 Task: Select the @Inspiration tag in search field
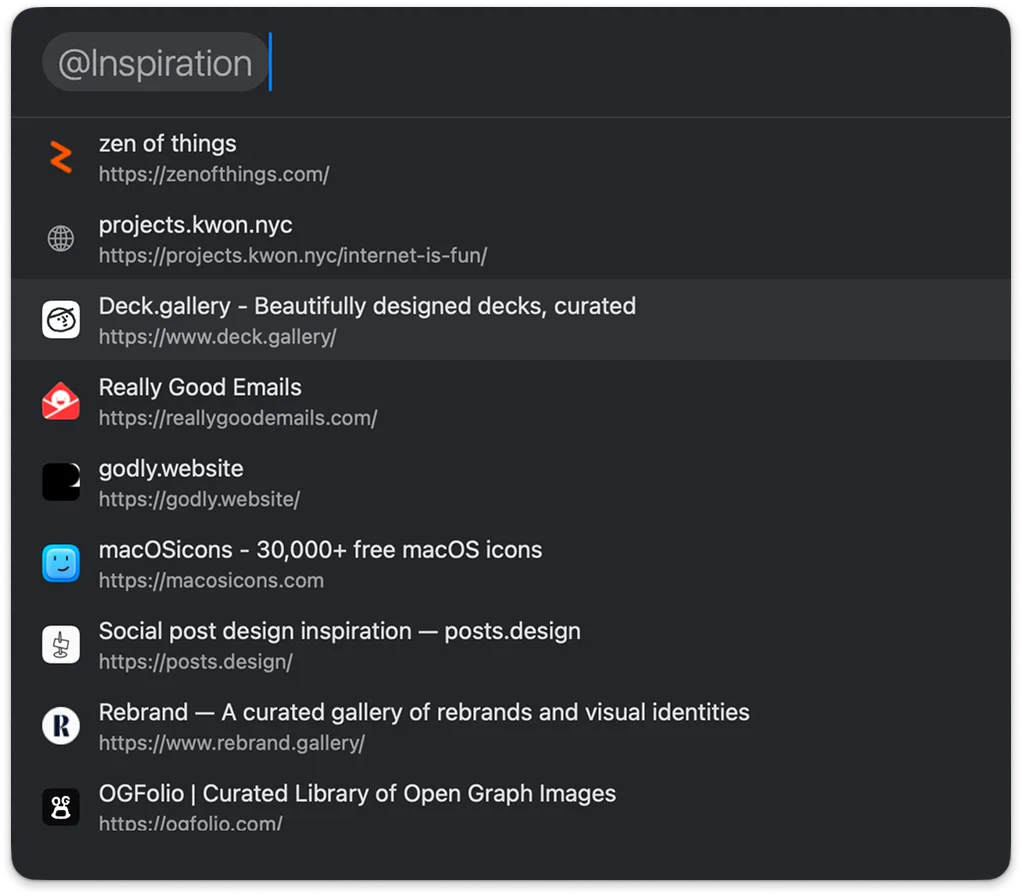pos(155,63)
